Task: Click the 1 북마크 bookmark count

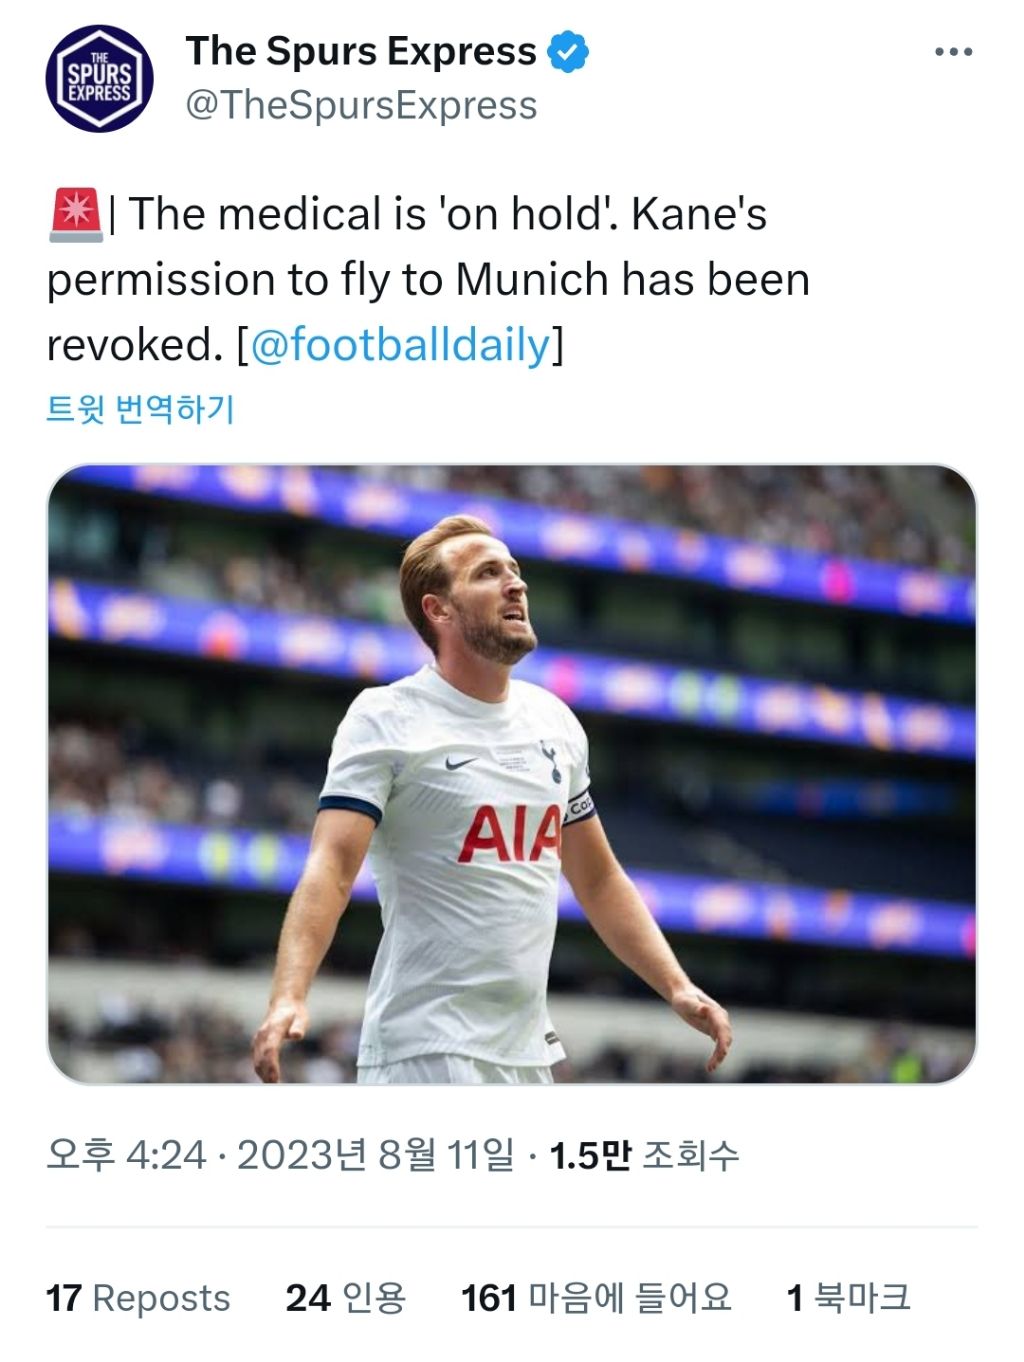Action: 848,1298
